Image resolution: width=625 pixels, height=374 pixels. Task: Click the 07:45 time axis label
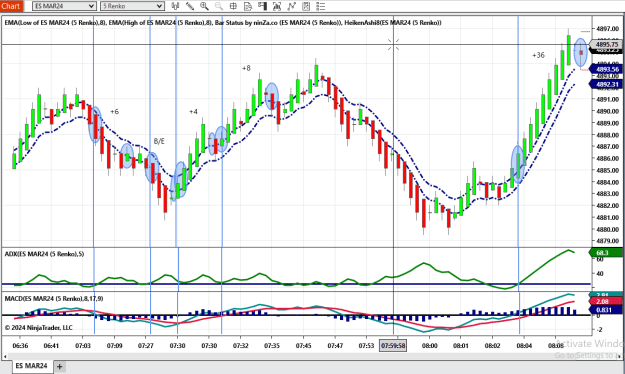pos(303,346)
